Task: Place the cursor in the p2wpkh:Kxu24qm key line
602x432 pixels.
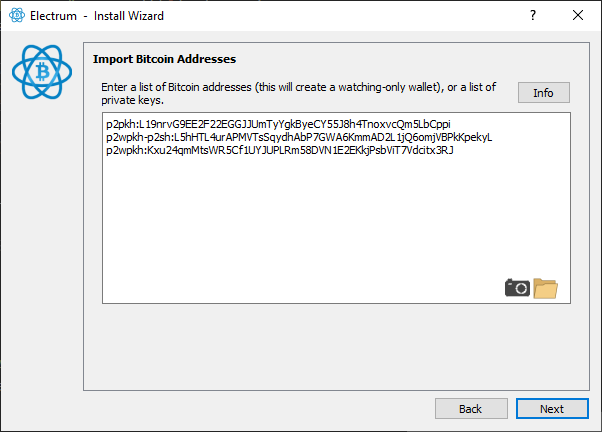Action: click(x=280, y=150)
